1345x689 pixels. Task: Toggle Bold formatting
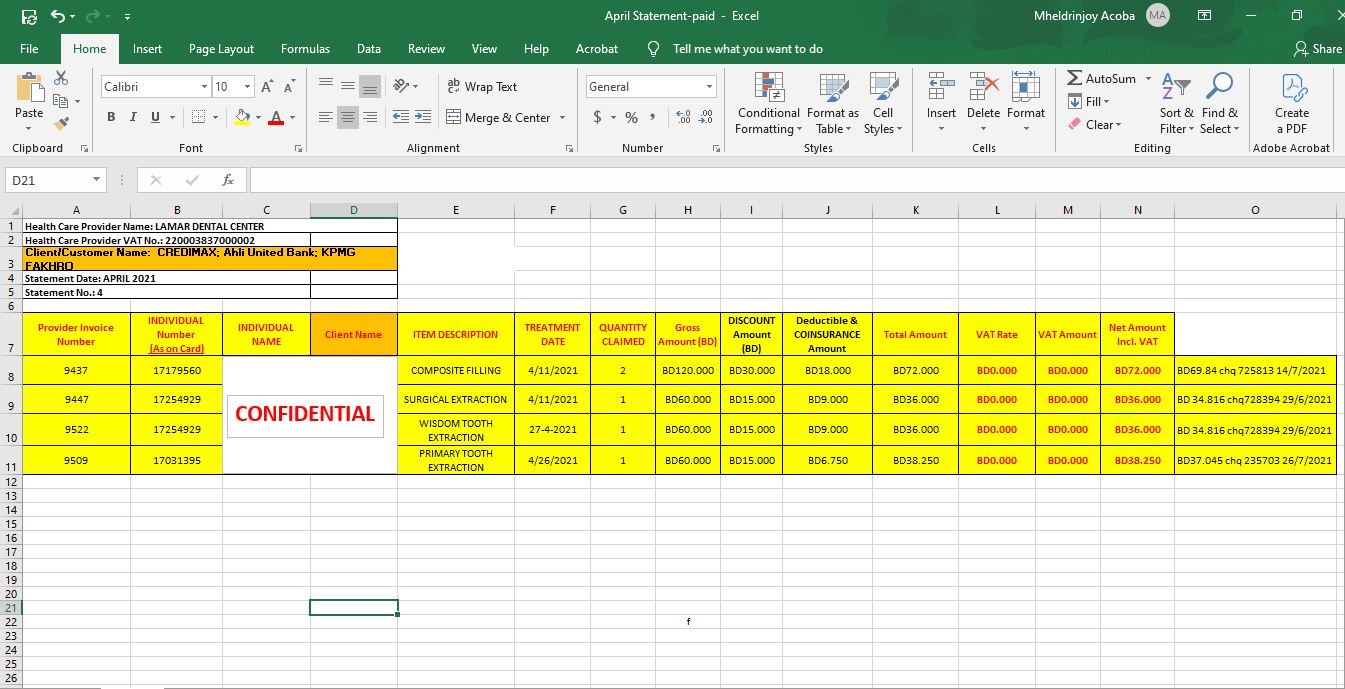pyautogui.click(x=111, y=117)
